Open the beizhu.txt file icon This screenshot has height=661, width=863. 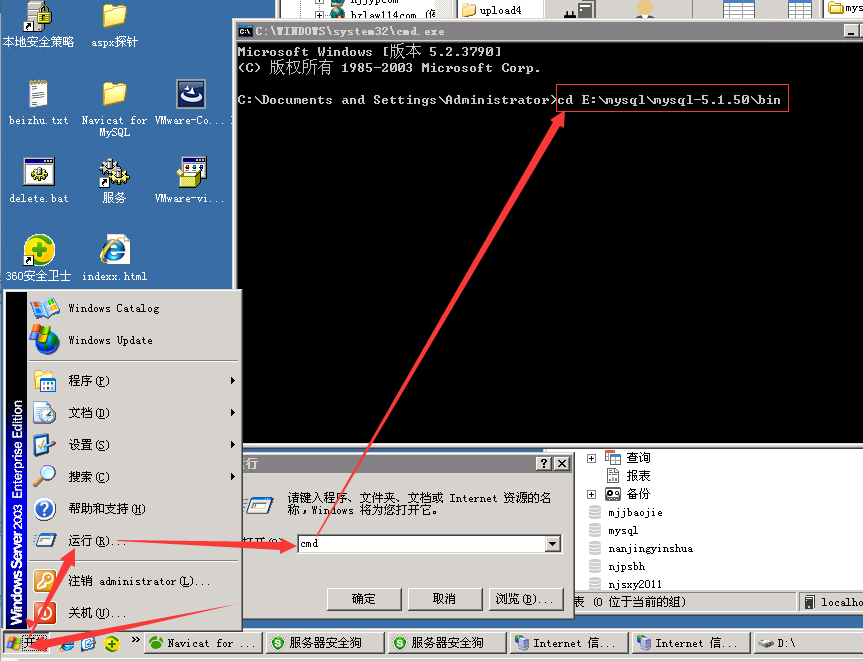coord(38,102)
